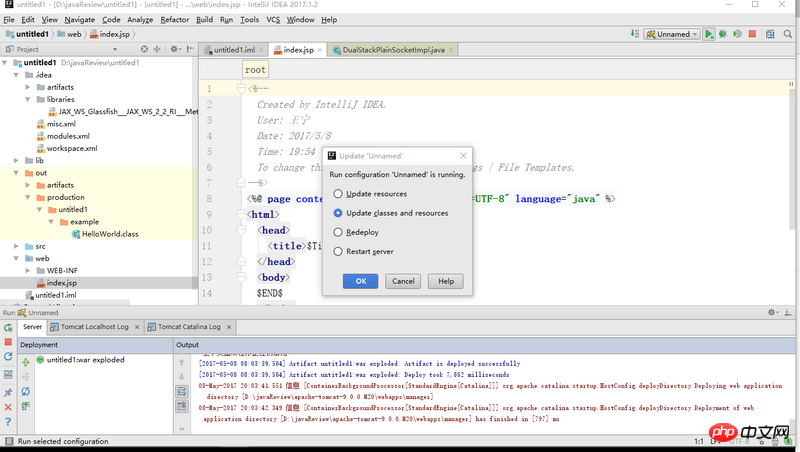800x452 pixels.
Task: Expand the lib folder
Action: click(16, 161)
